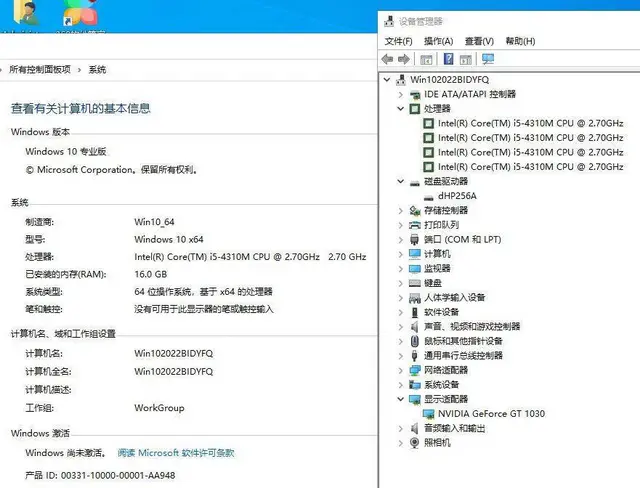Expand the 照相机 node
Image resolution: width=640 pixels, height=488 pixels.
point(401,443)
